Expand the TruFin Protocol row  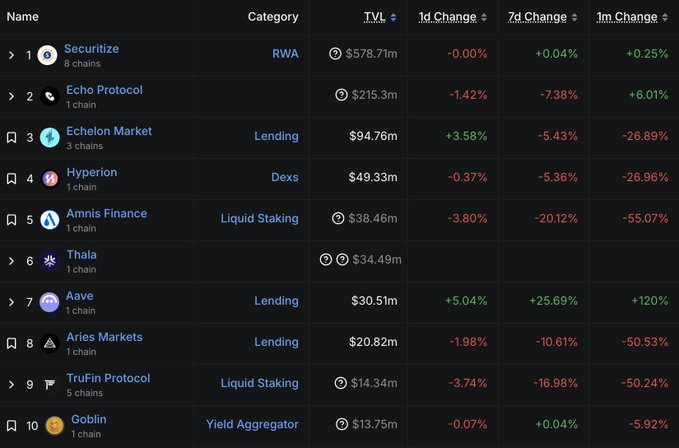click(12, 384)
